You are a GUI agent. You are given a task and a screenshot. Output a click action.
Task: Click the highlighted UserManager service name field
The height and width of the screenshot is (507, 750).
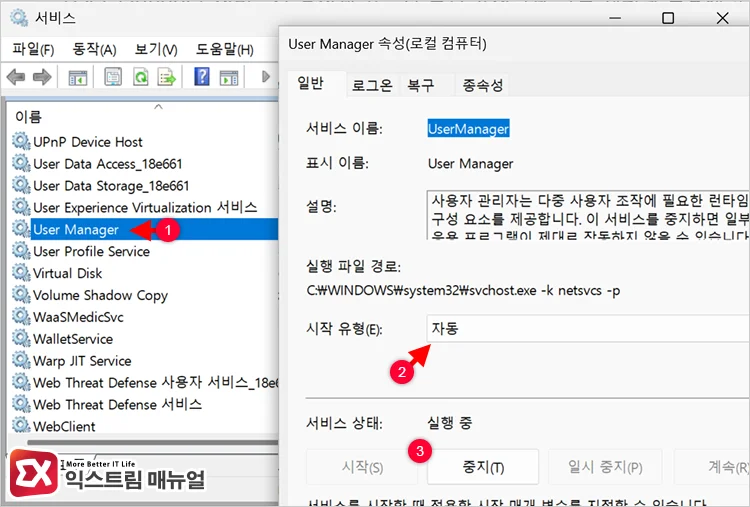click(468, 129)
